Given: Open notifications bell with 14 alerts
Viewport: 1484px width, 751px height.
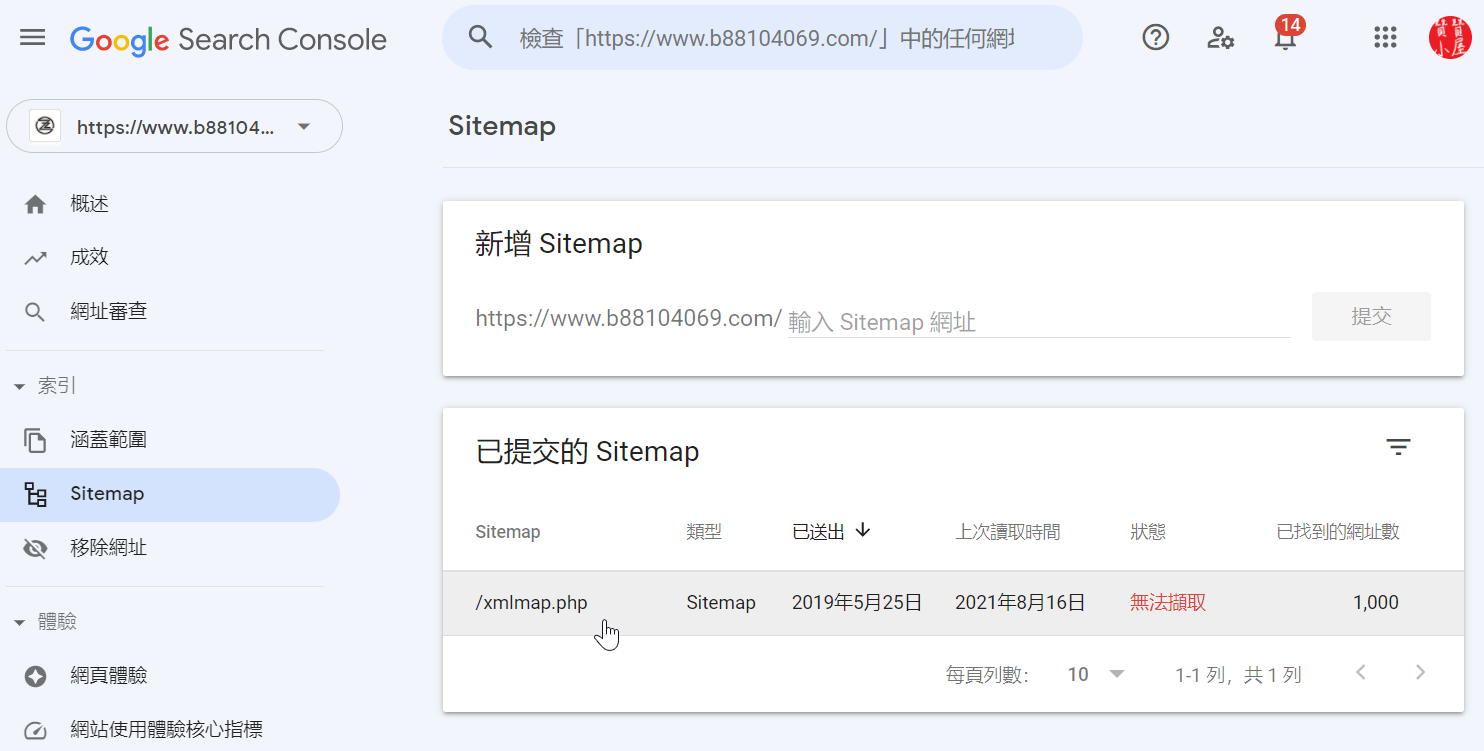Looking at the screenshot, I should tap(1286, 35).
